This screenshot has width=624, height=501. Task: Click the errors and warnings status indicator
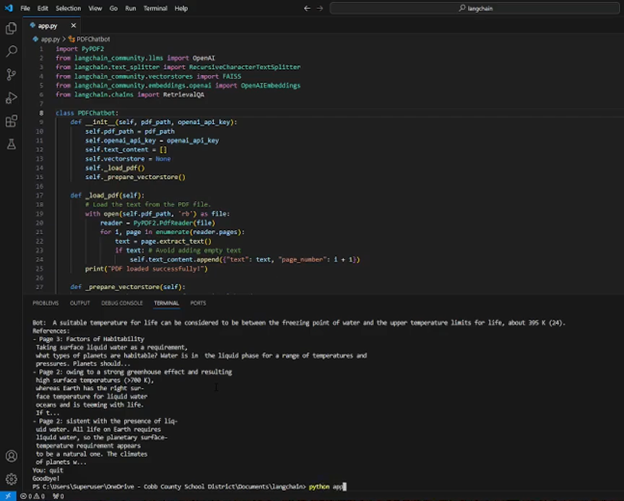[32, 496]
